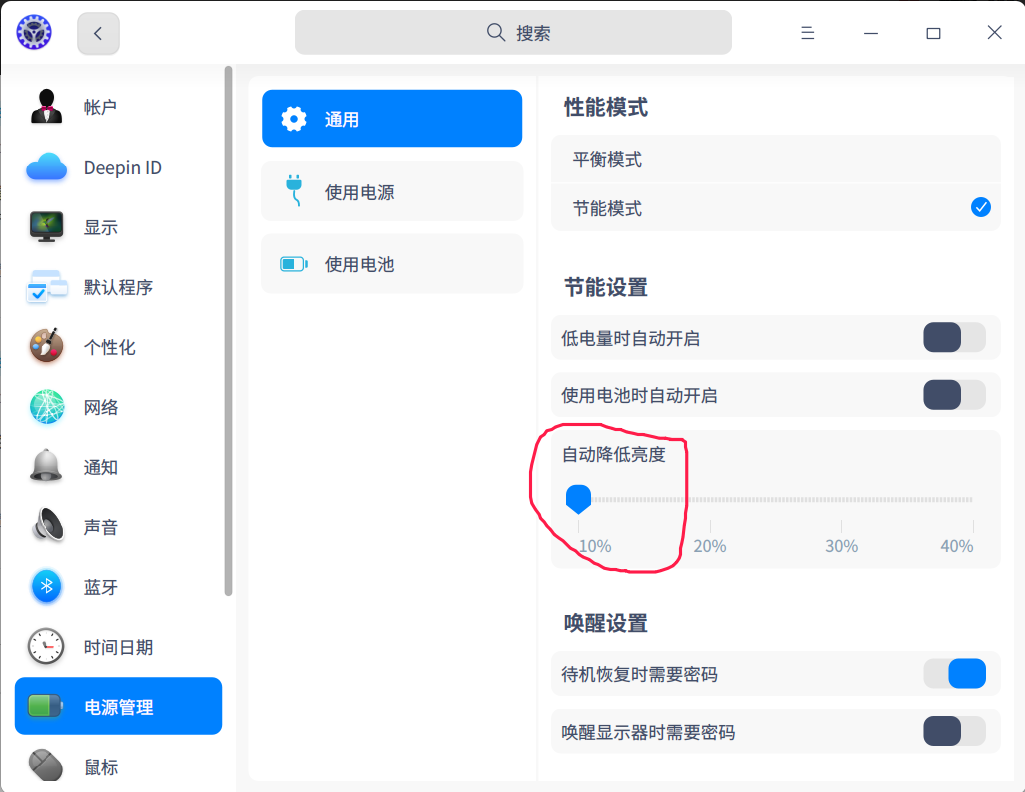Switch to the 使用电池 tab
This screenshot has width=1025, height=792.
click(392, 263)
